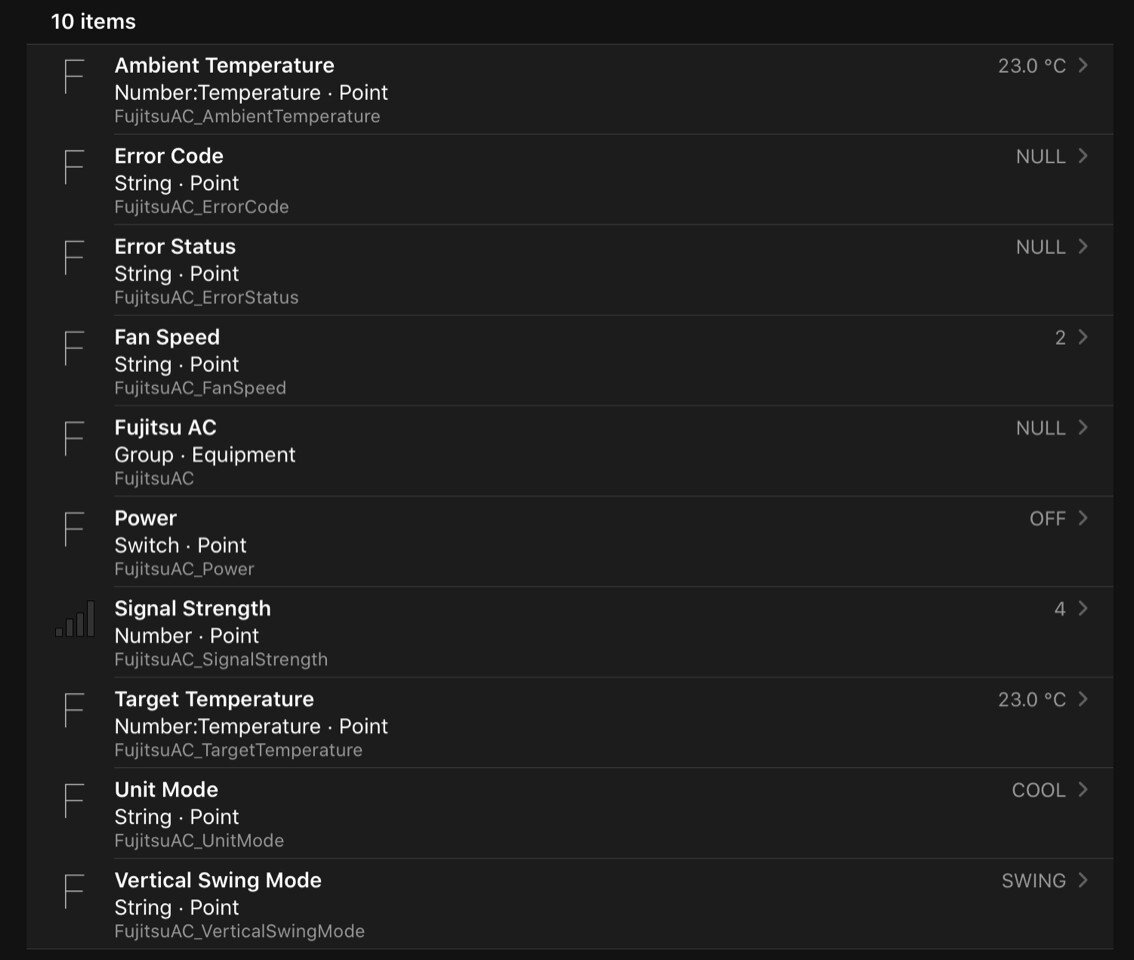Screen dimensions: 1134x960
Task: Click the NULL value of Error Status
Action: [1041, 247]
